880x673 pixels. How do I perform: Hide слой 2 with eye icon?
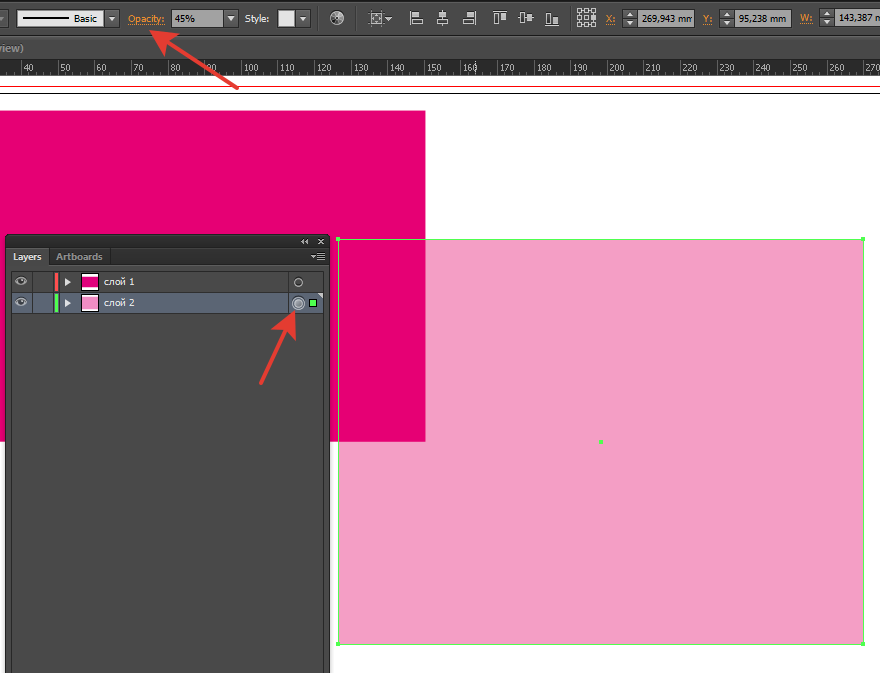coord(21,302)
